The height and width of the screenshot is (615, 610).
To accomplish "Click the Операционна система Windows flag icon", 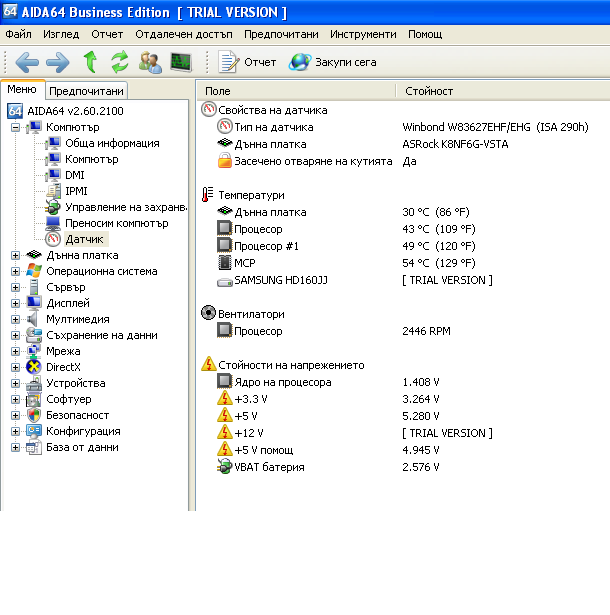I will click(34, 271).
